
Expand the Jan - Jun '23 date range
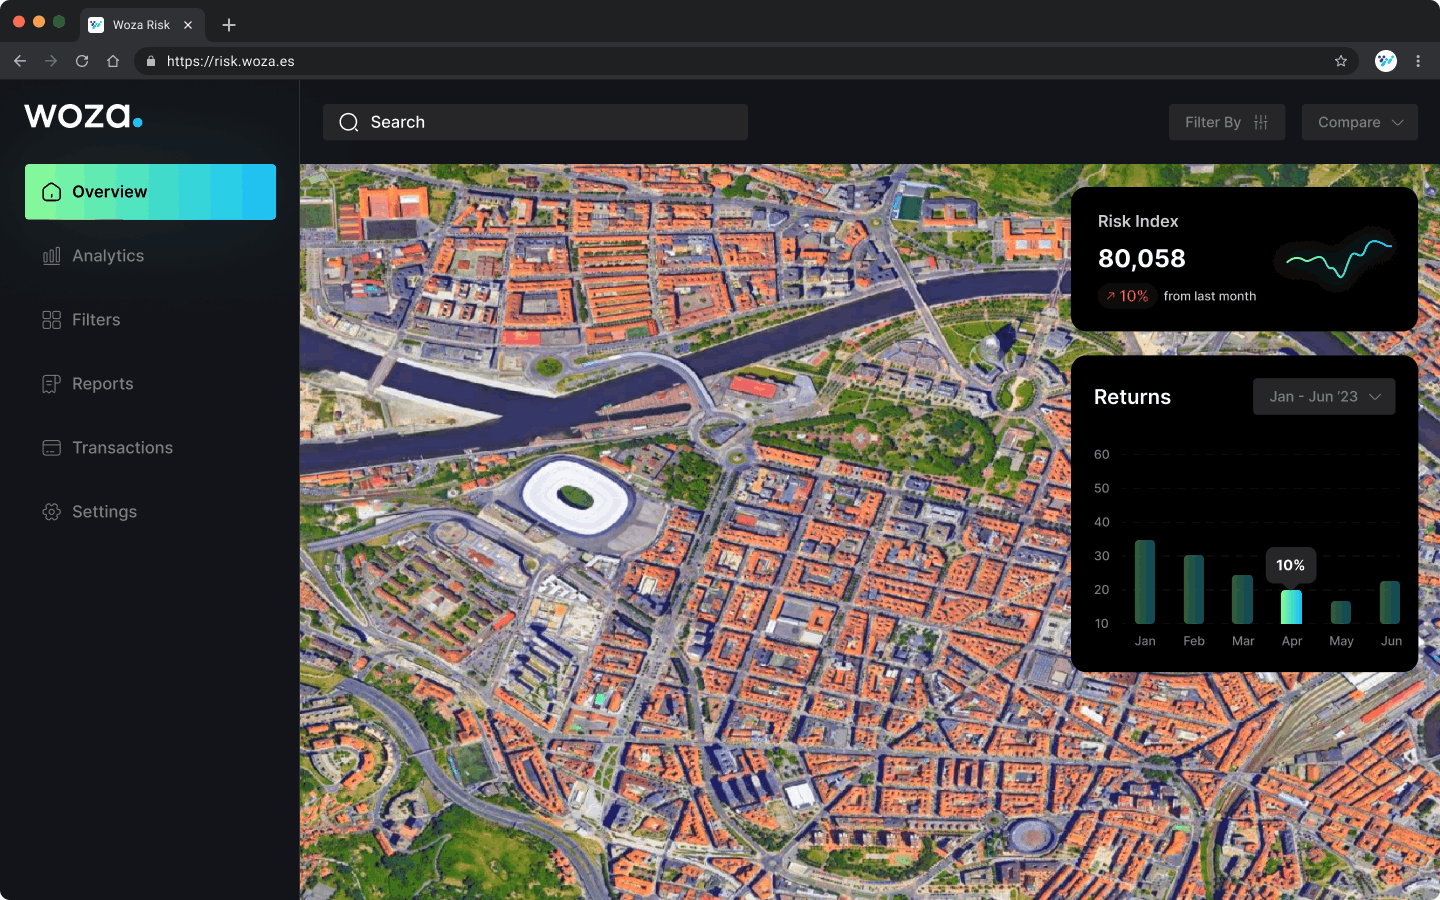pos(1324,397)
